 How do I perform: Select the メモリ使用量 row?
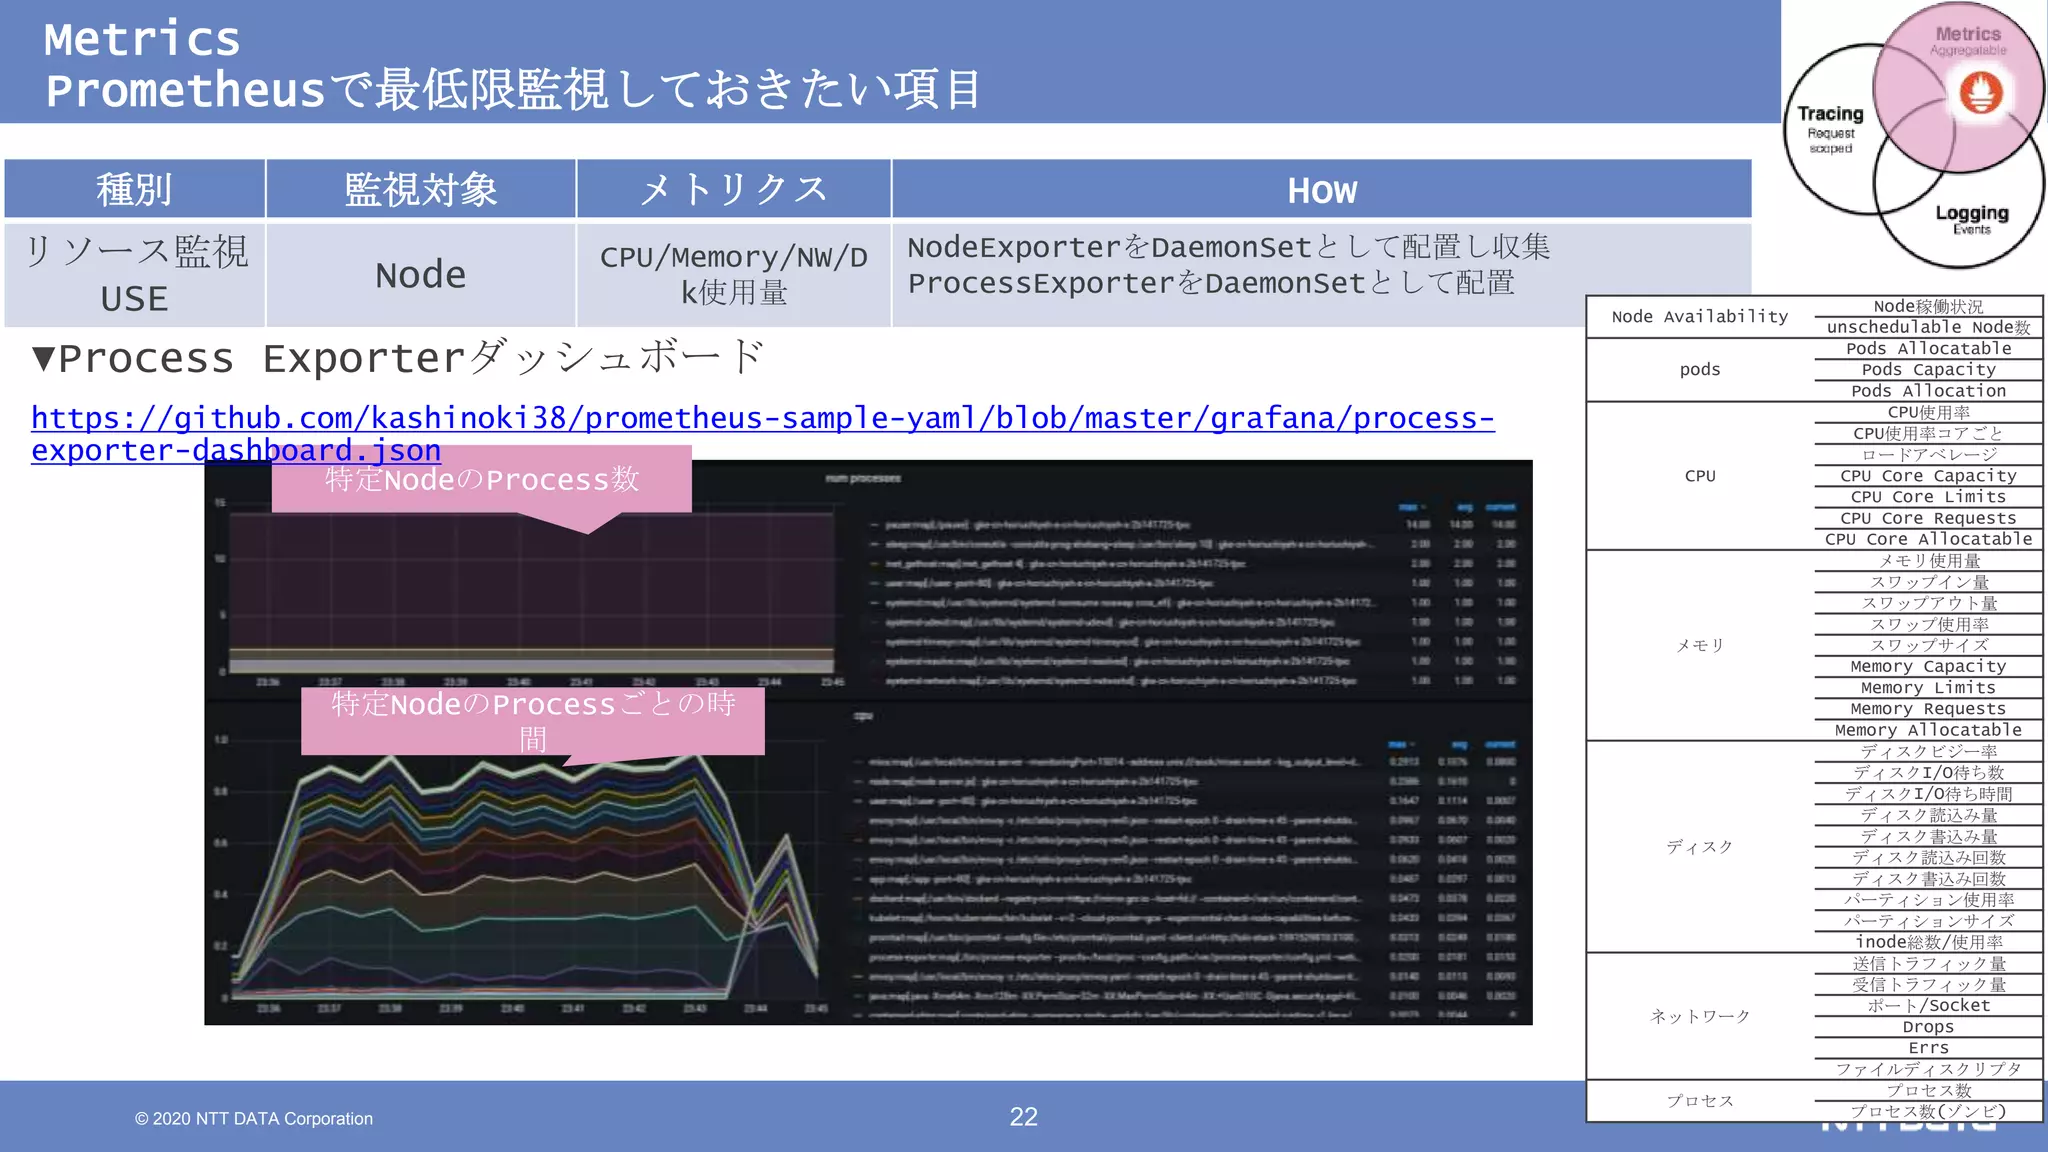tap(1928, 561)
